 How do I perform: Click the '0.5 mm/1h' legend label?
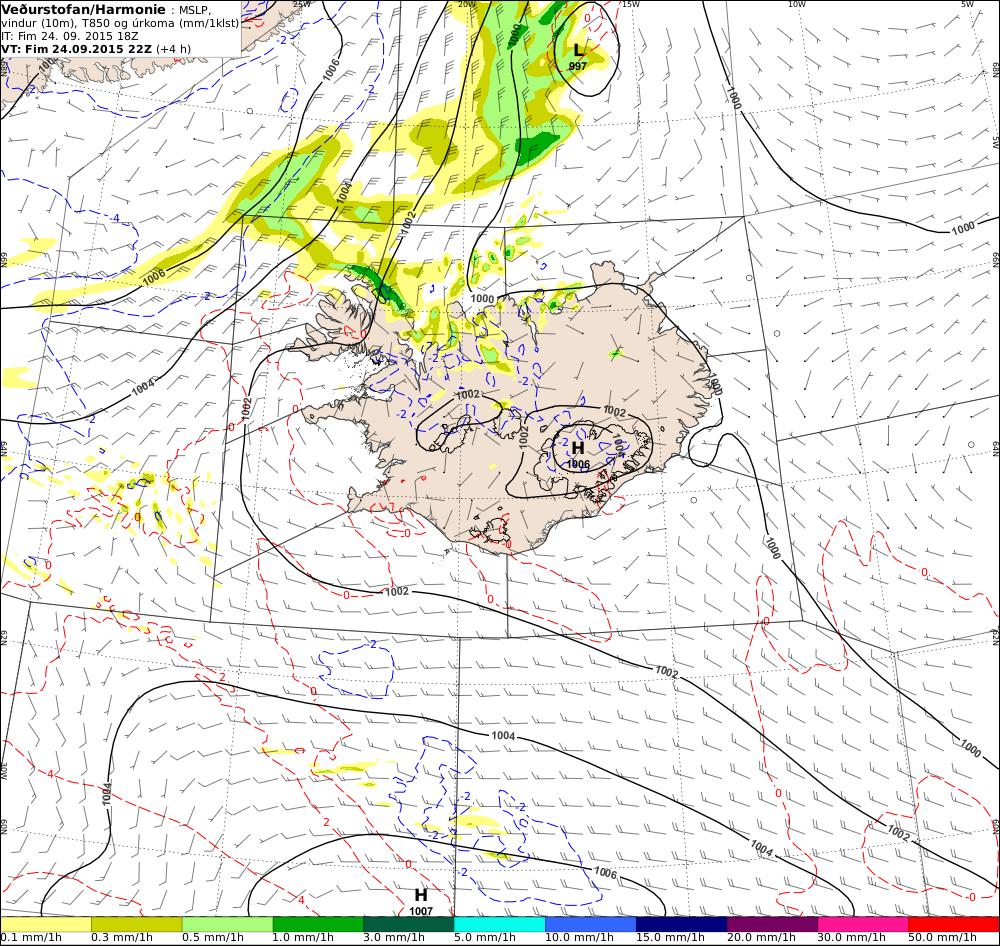click(213, 938)
